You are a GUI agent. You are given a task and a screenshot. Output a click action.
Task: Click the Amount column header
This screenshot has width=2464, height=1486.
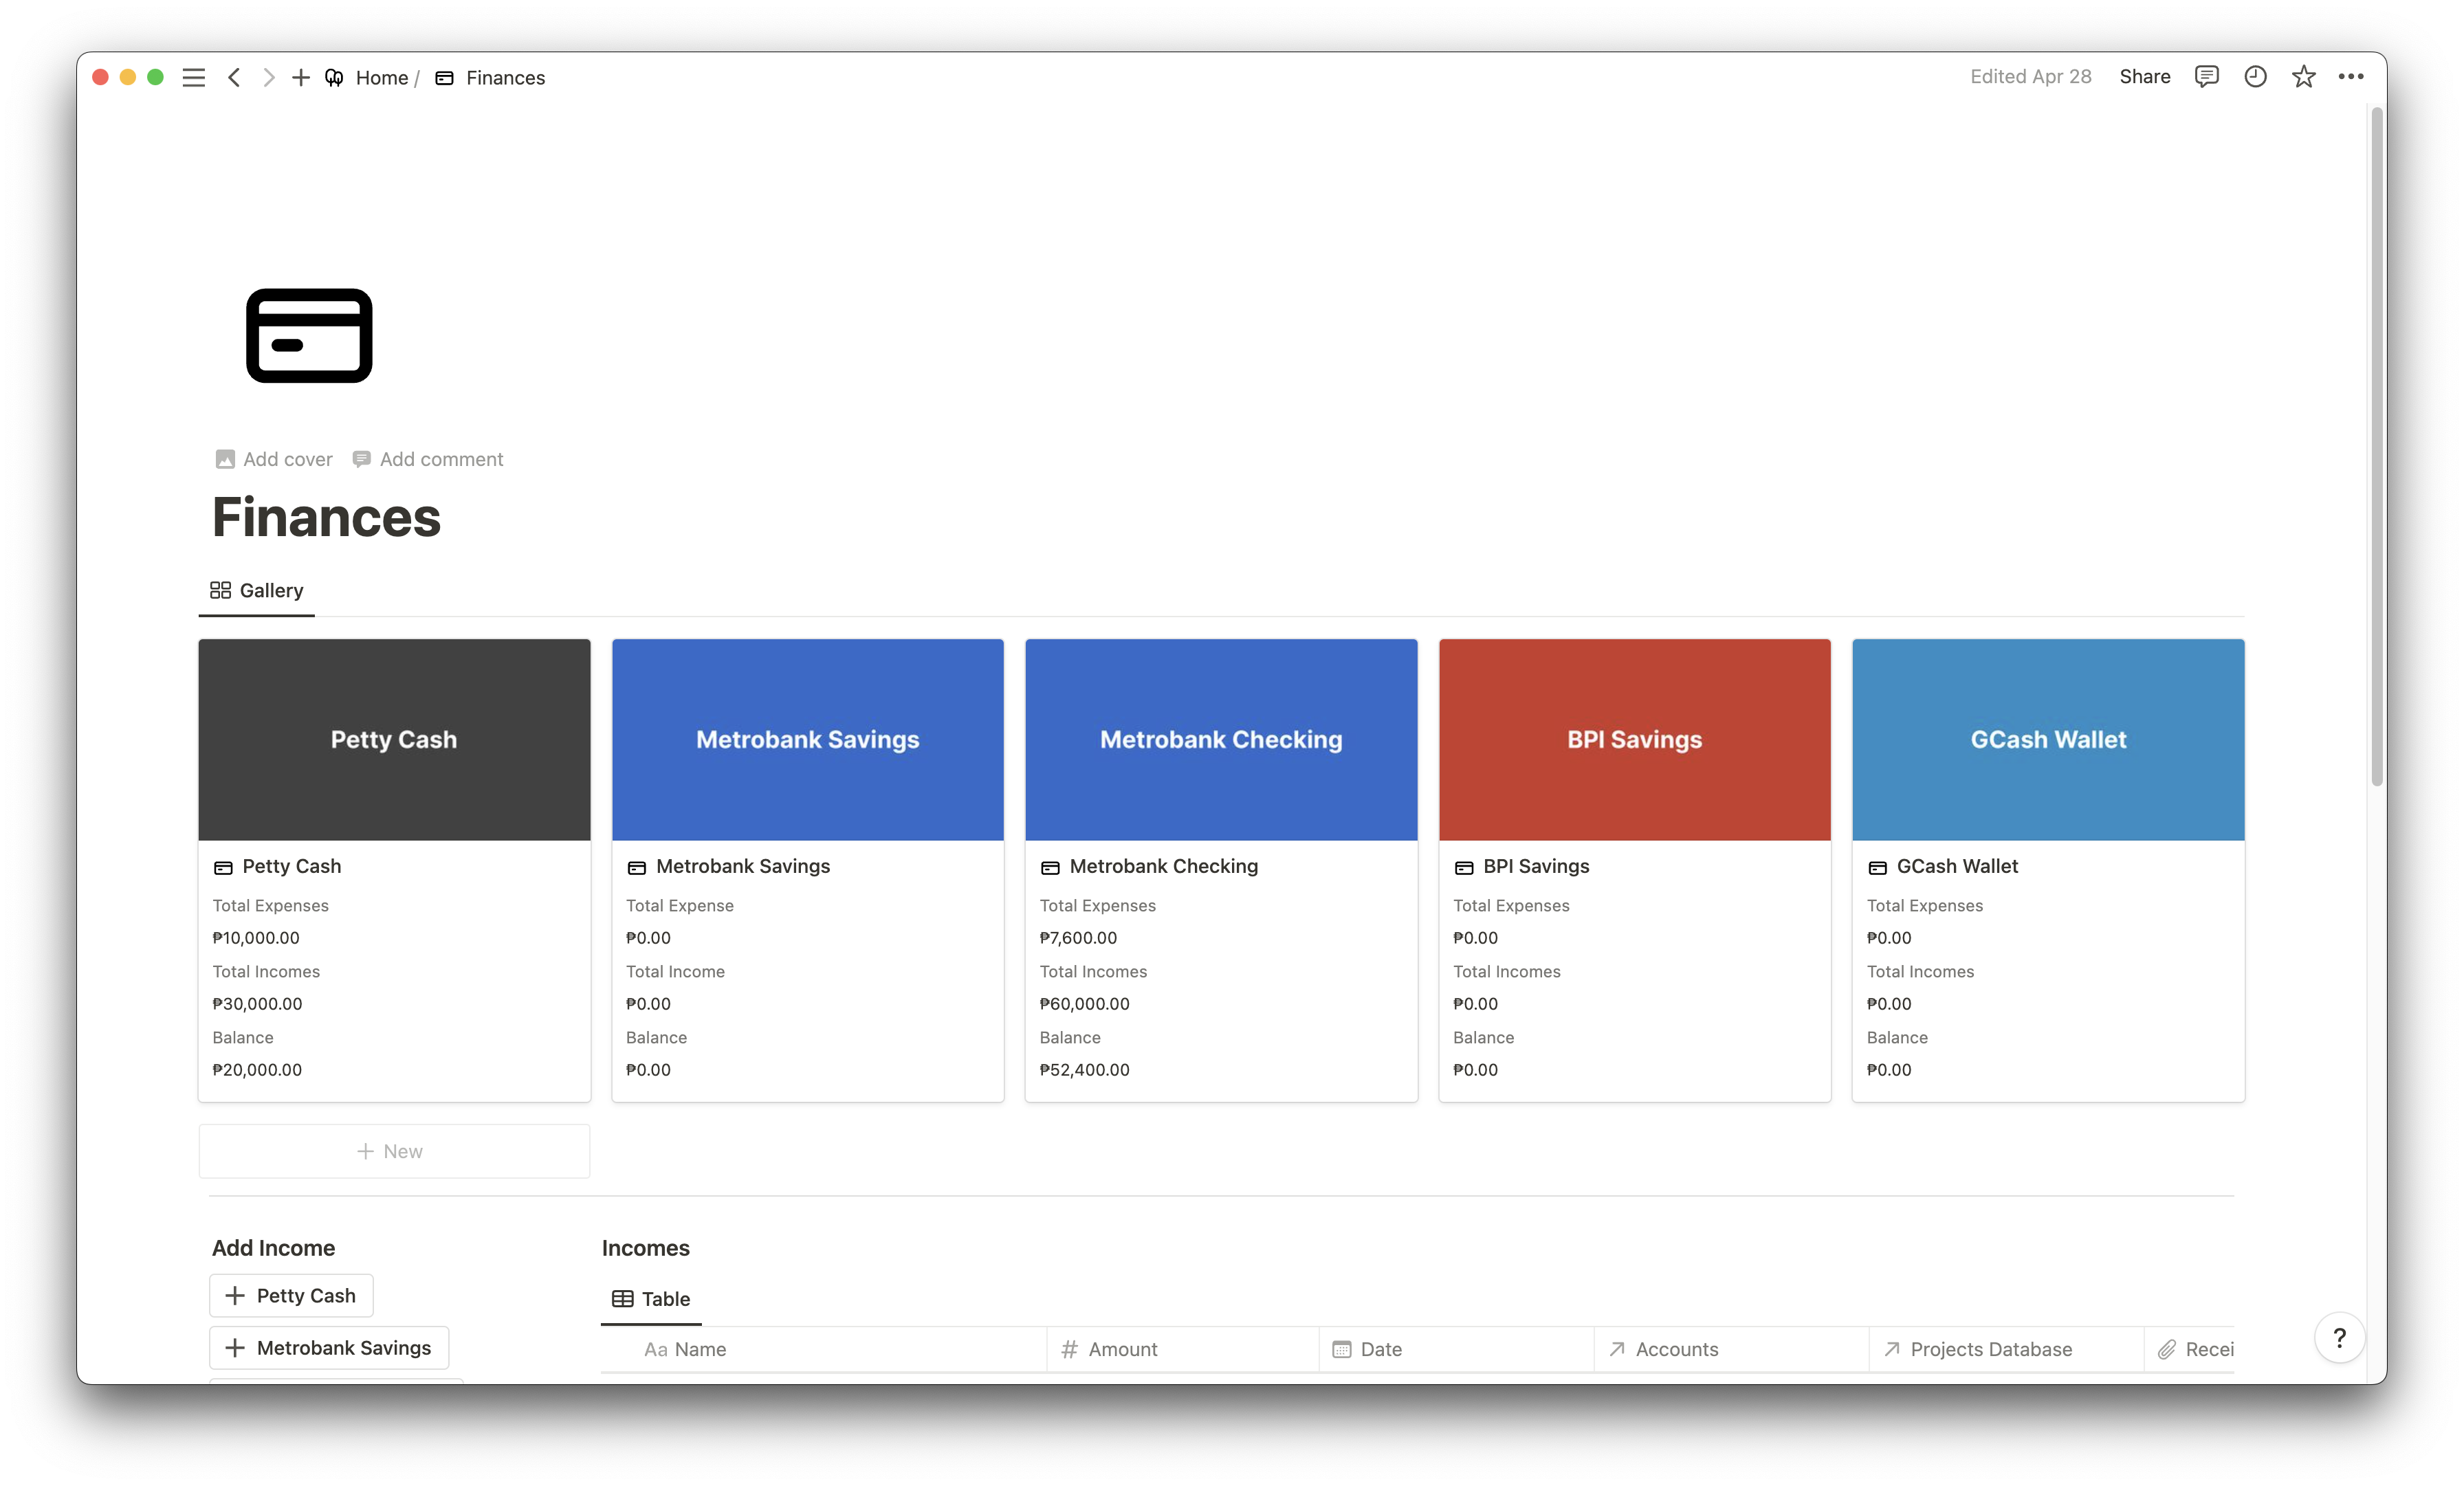(x=1183, y=1349)
